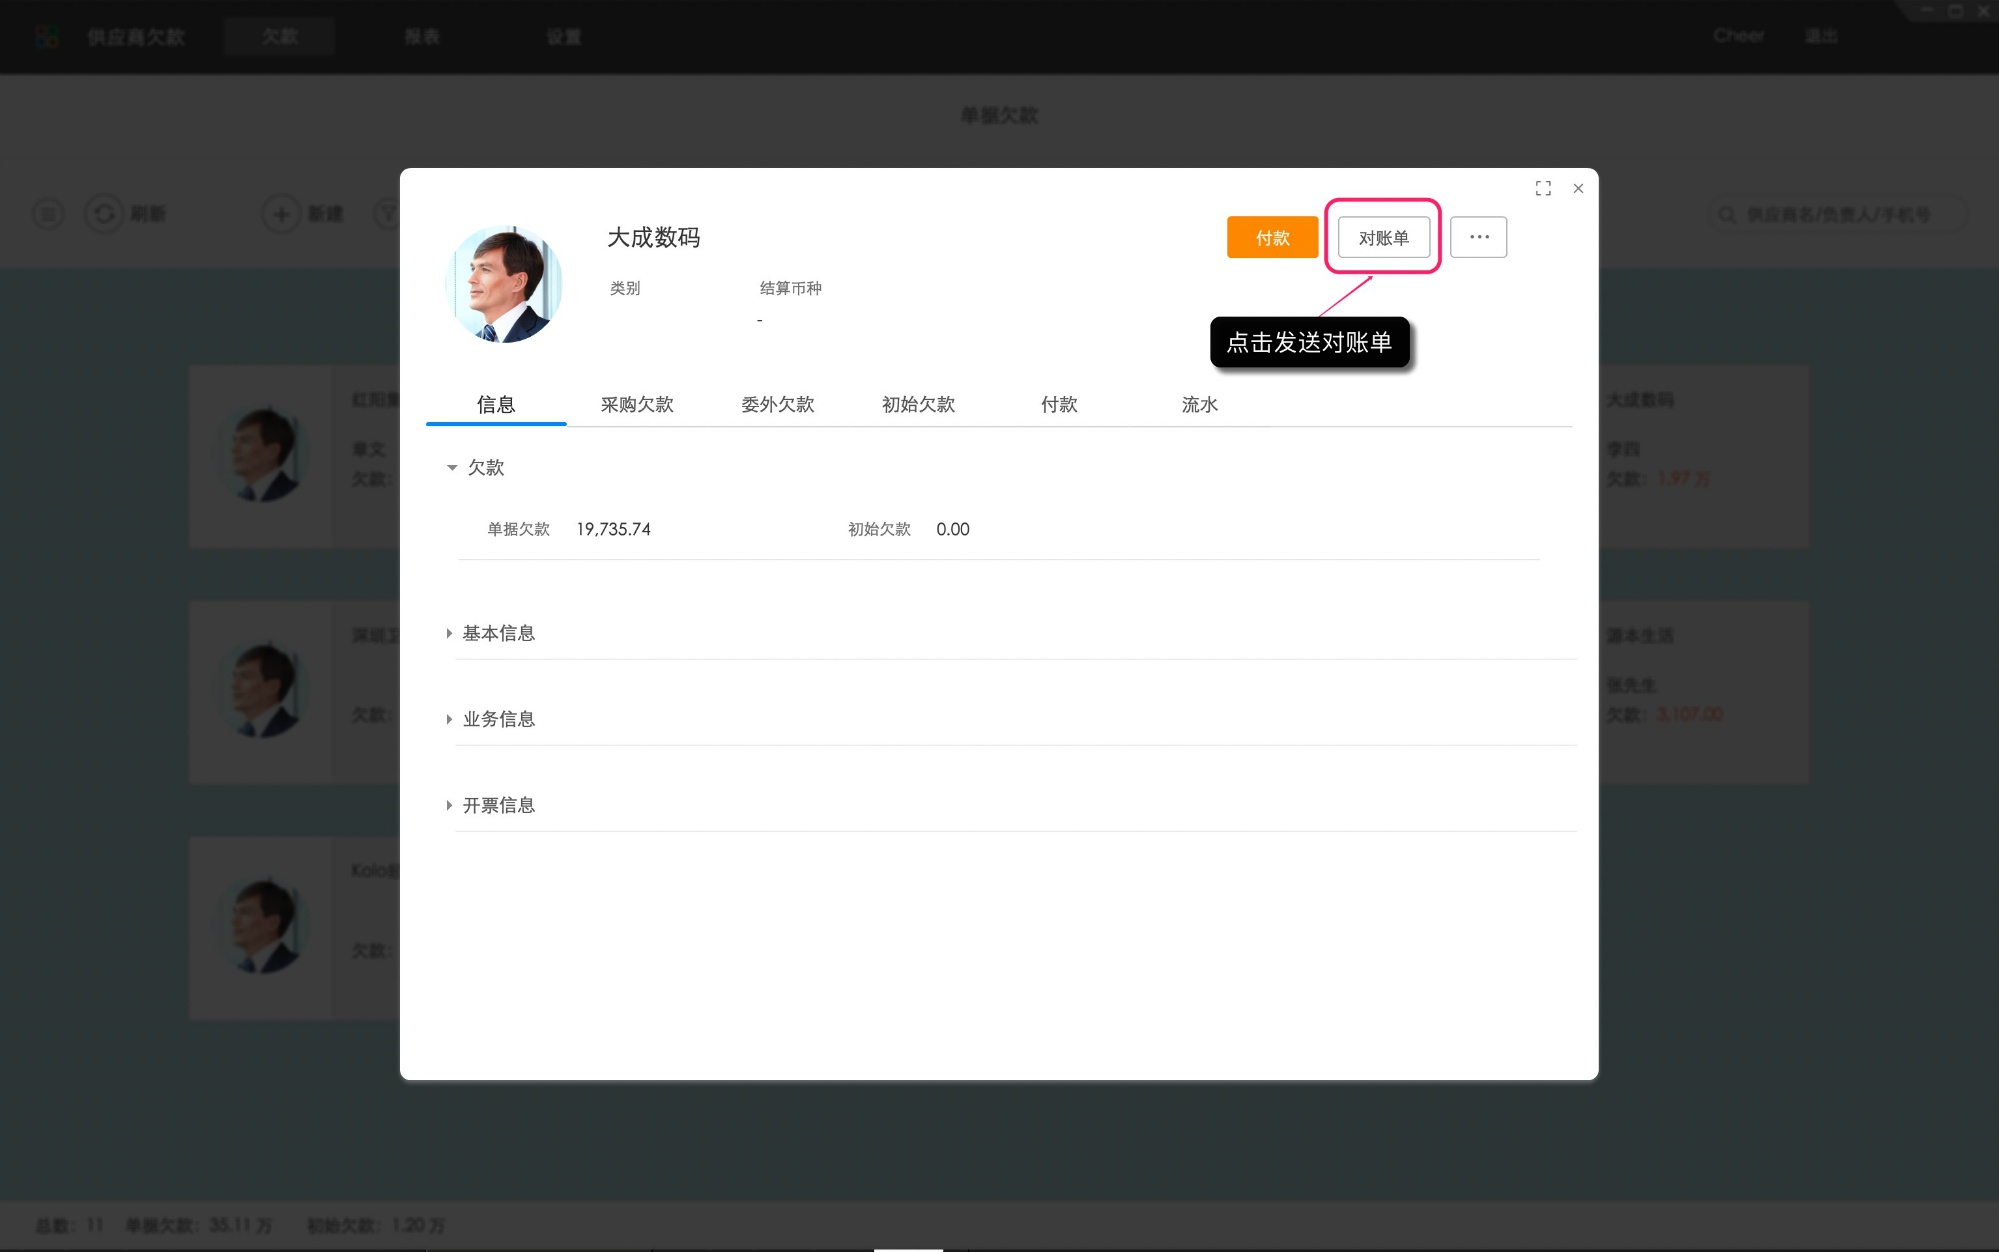Click the search magnifier icon
Screen dimensions: 1999x1252
(x=1726, y=213)
